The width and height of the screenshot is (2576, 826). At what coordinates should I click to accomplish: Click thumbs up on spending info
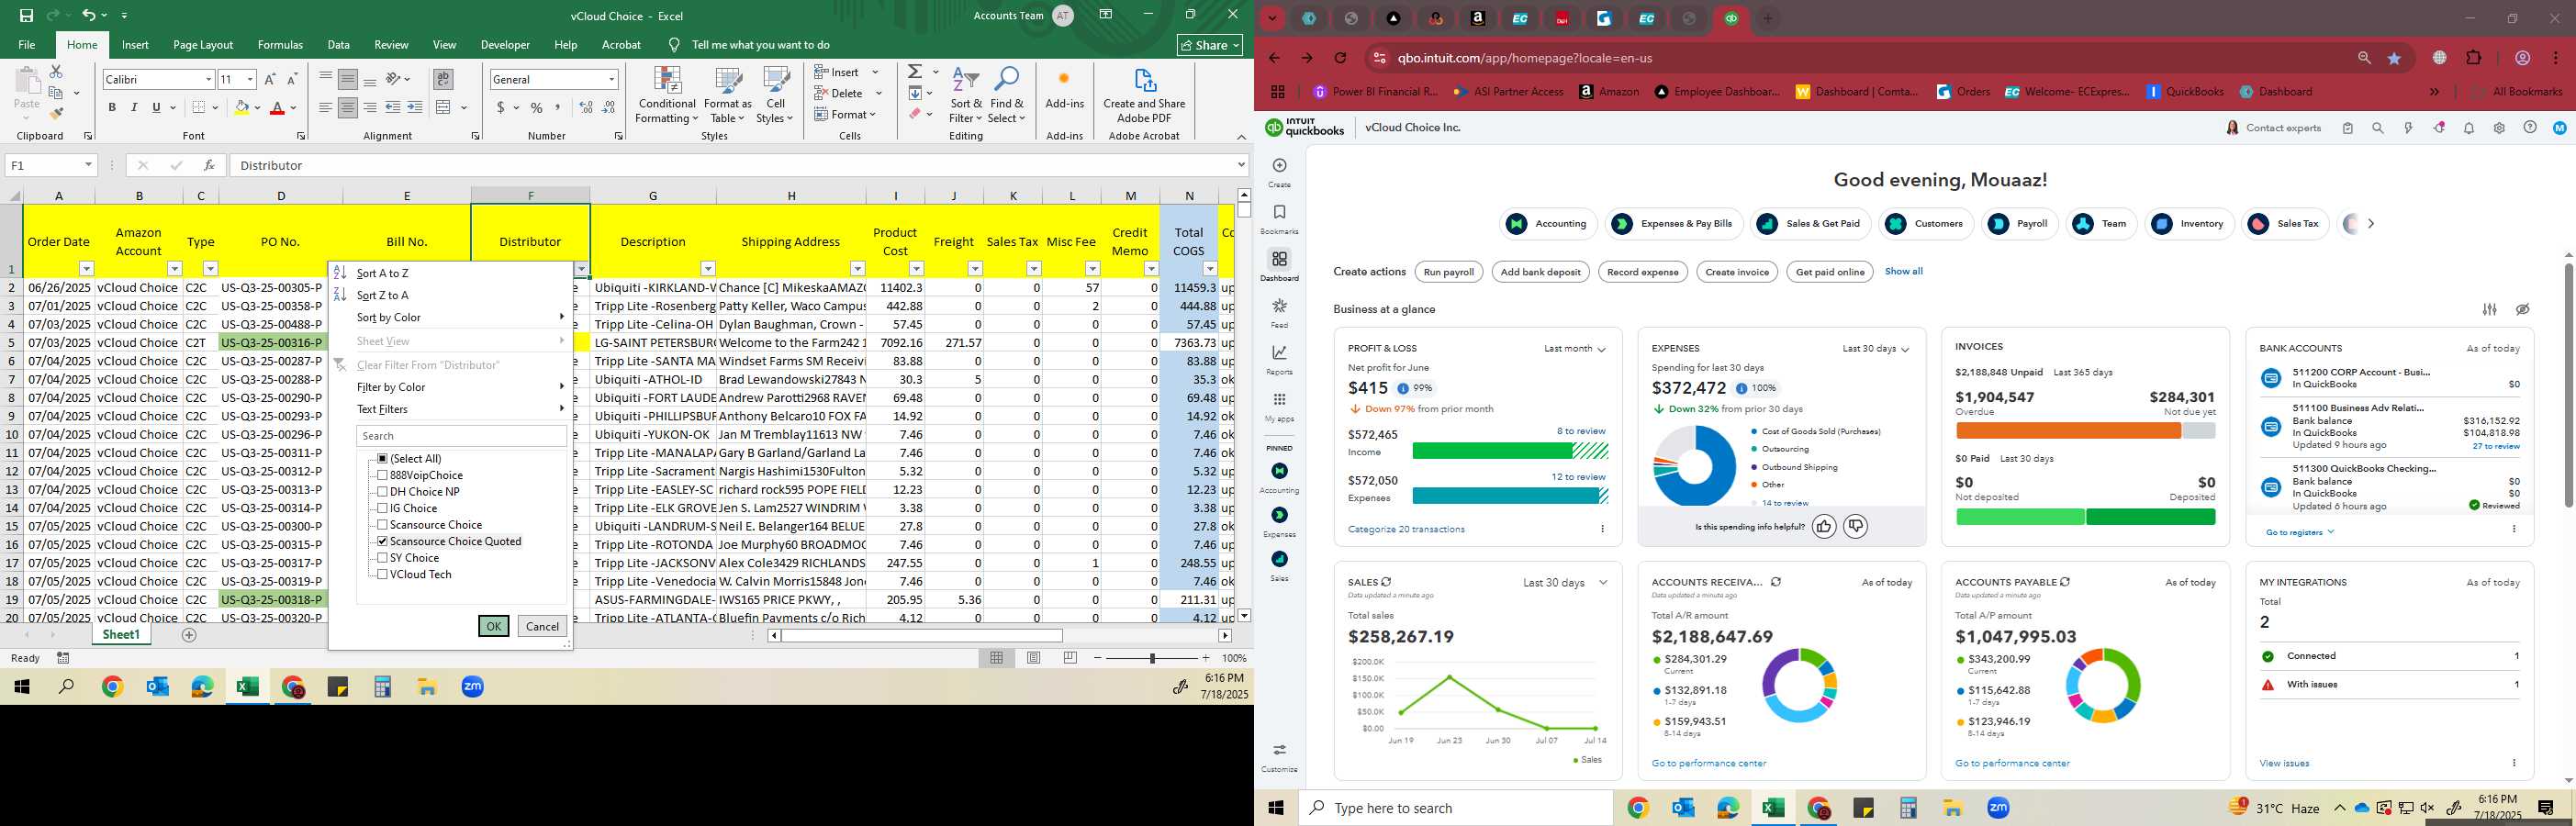pos(1824,526)
